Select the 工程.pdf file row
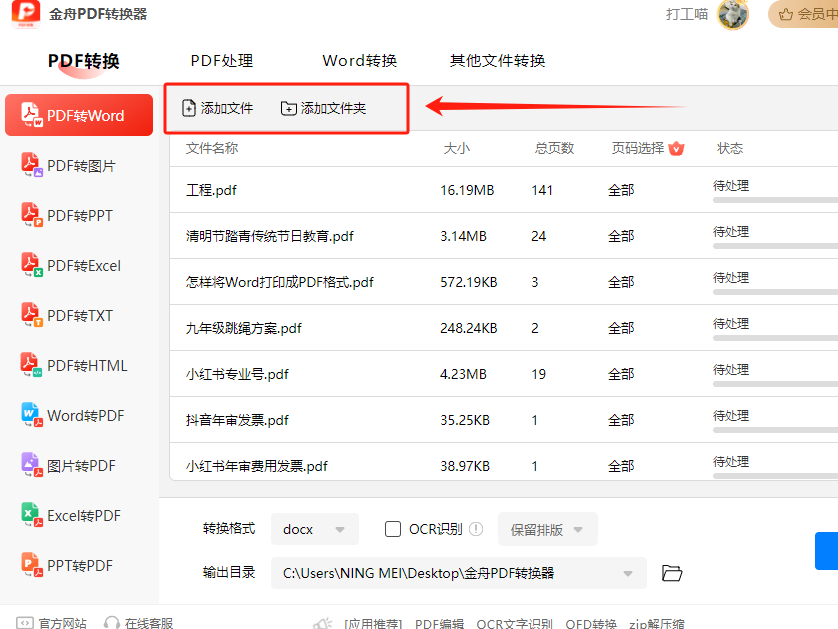This screenshot has width=838, height=629. 504,190
